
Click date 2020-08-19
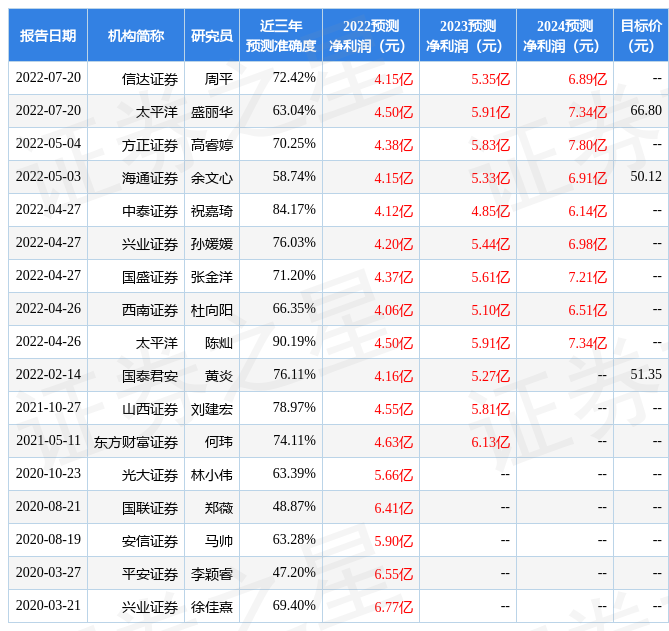(48, 540)
